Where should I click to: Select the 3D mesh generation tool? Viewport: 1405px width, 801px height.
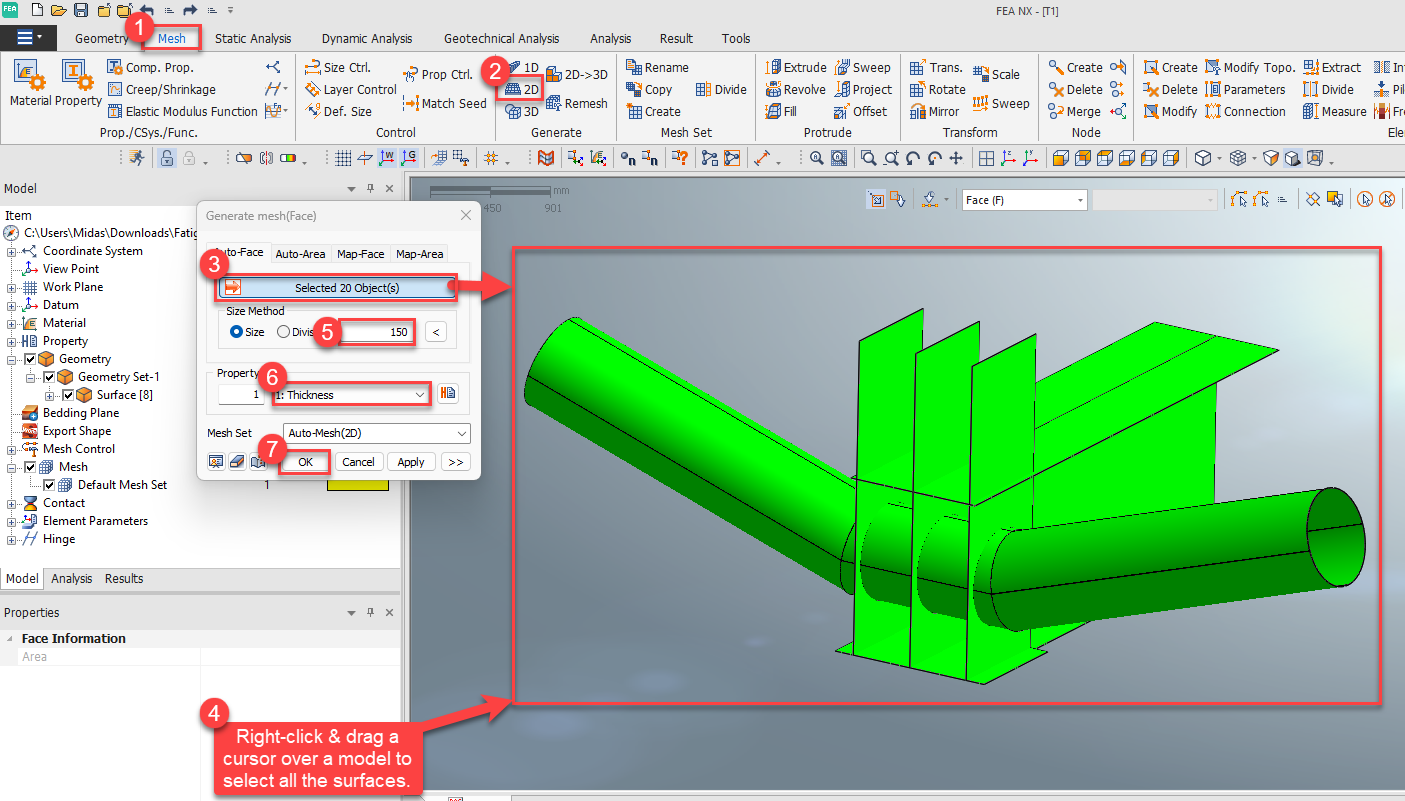522,111
